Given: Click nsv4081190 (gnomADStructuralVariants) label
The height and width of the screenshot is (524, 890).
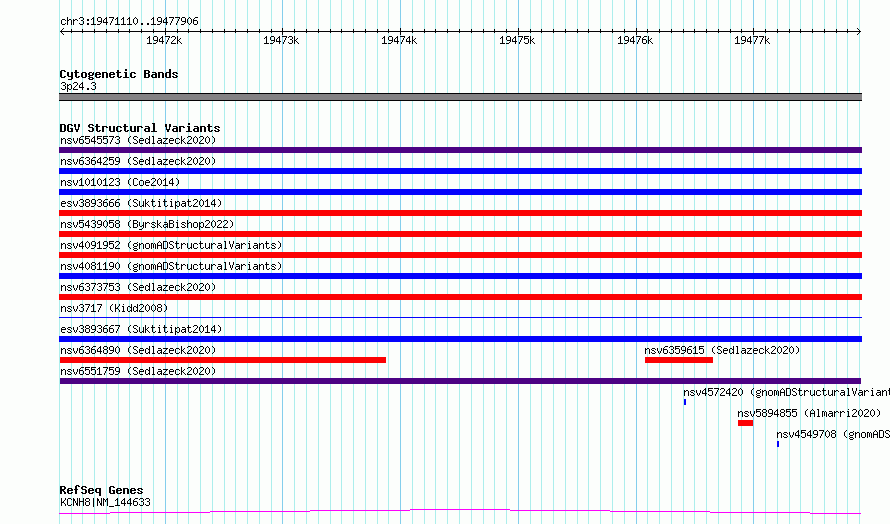Looking at the screenshot, I should click(x=171, y=266).
